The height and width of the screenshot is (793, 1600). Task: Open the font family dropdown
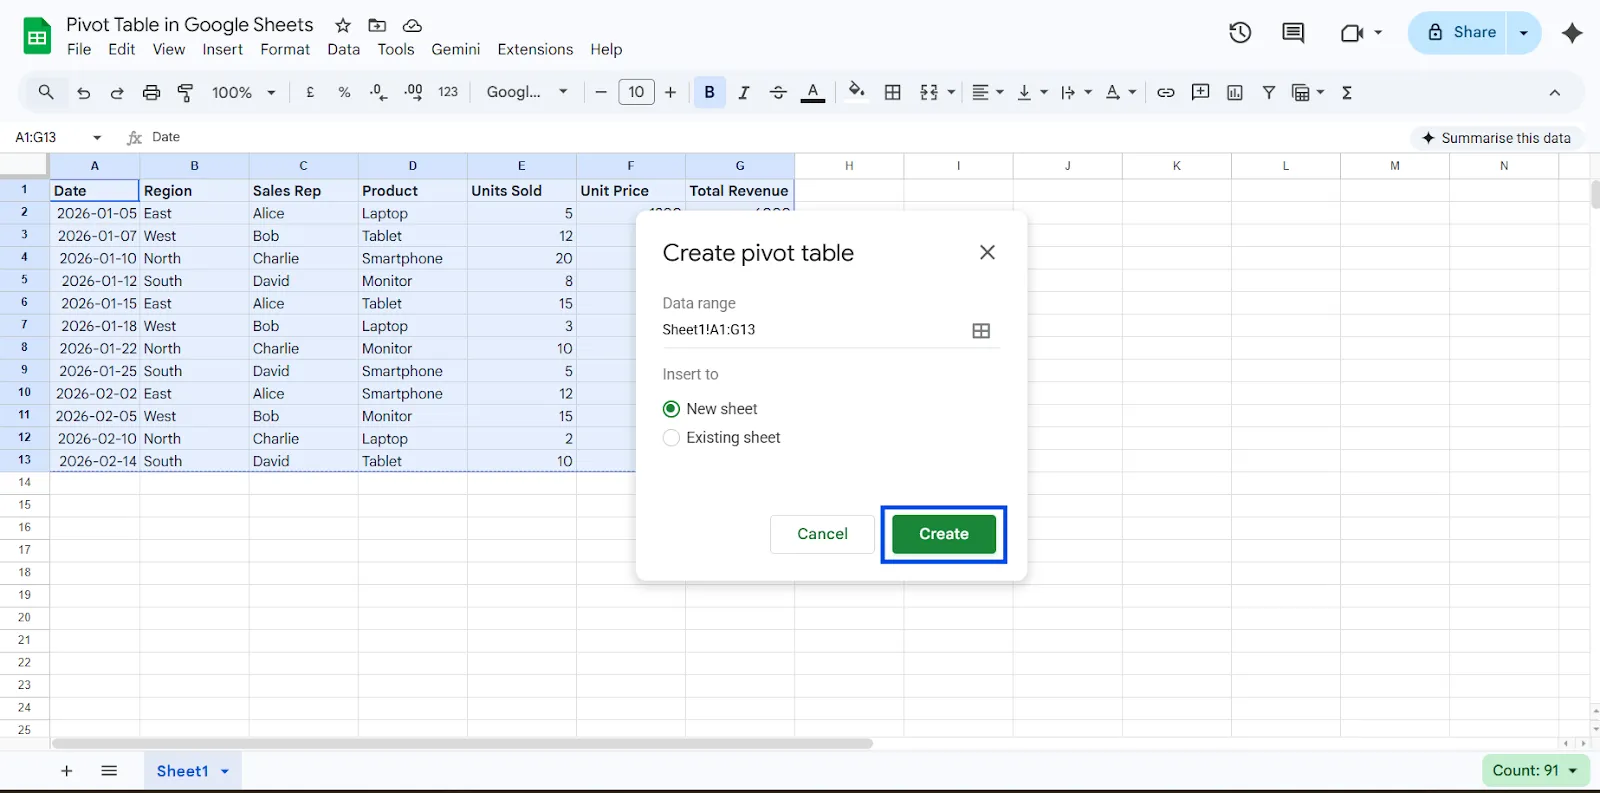(527, 92)
